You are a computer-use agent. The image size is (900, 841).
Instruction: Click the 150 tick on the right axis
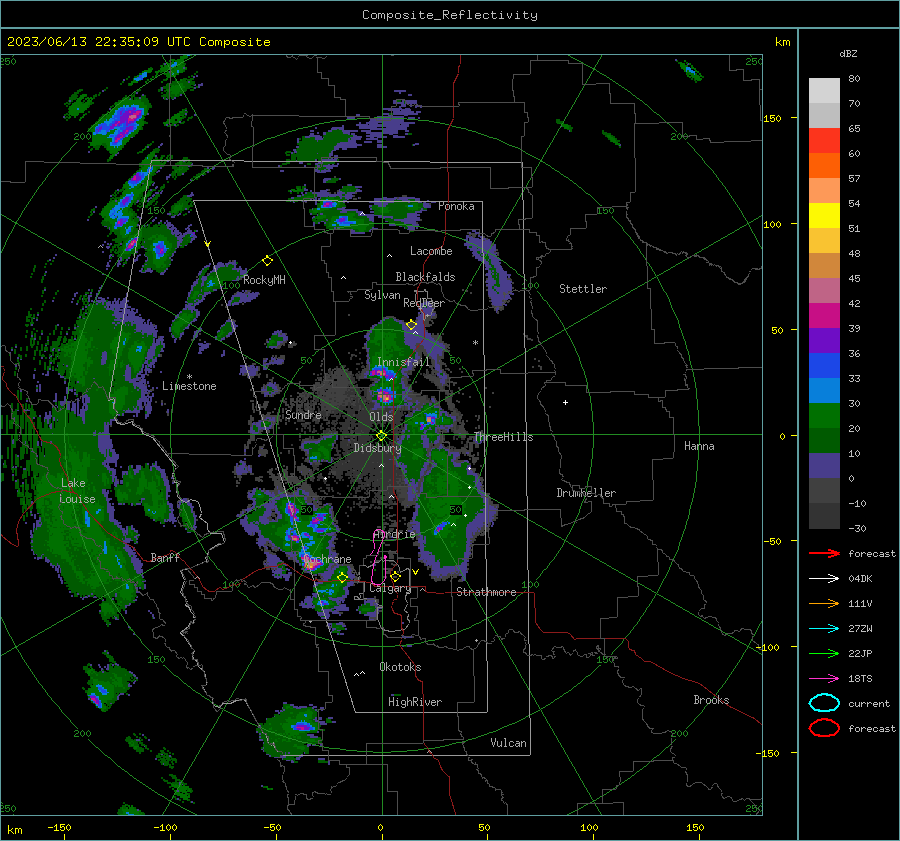pyautogui.click(x=772, y=118)
